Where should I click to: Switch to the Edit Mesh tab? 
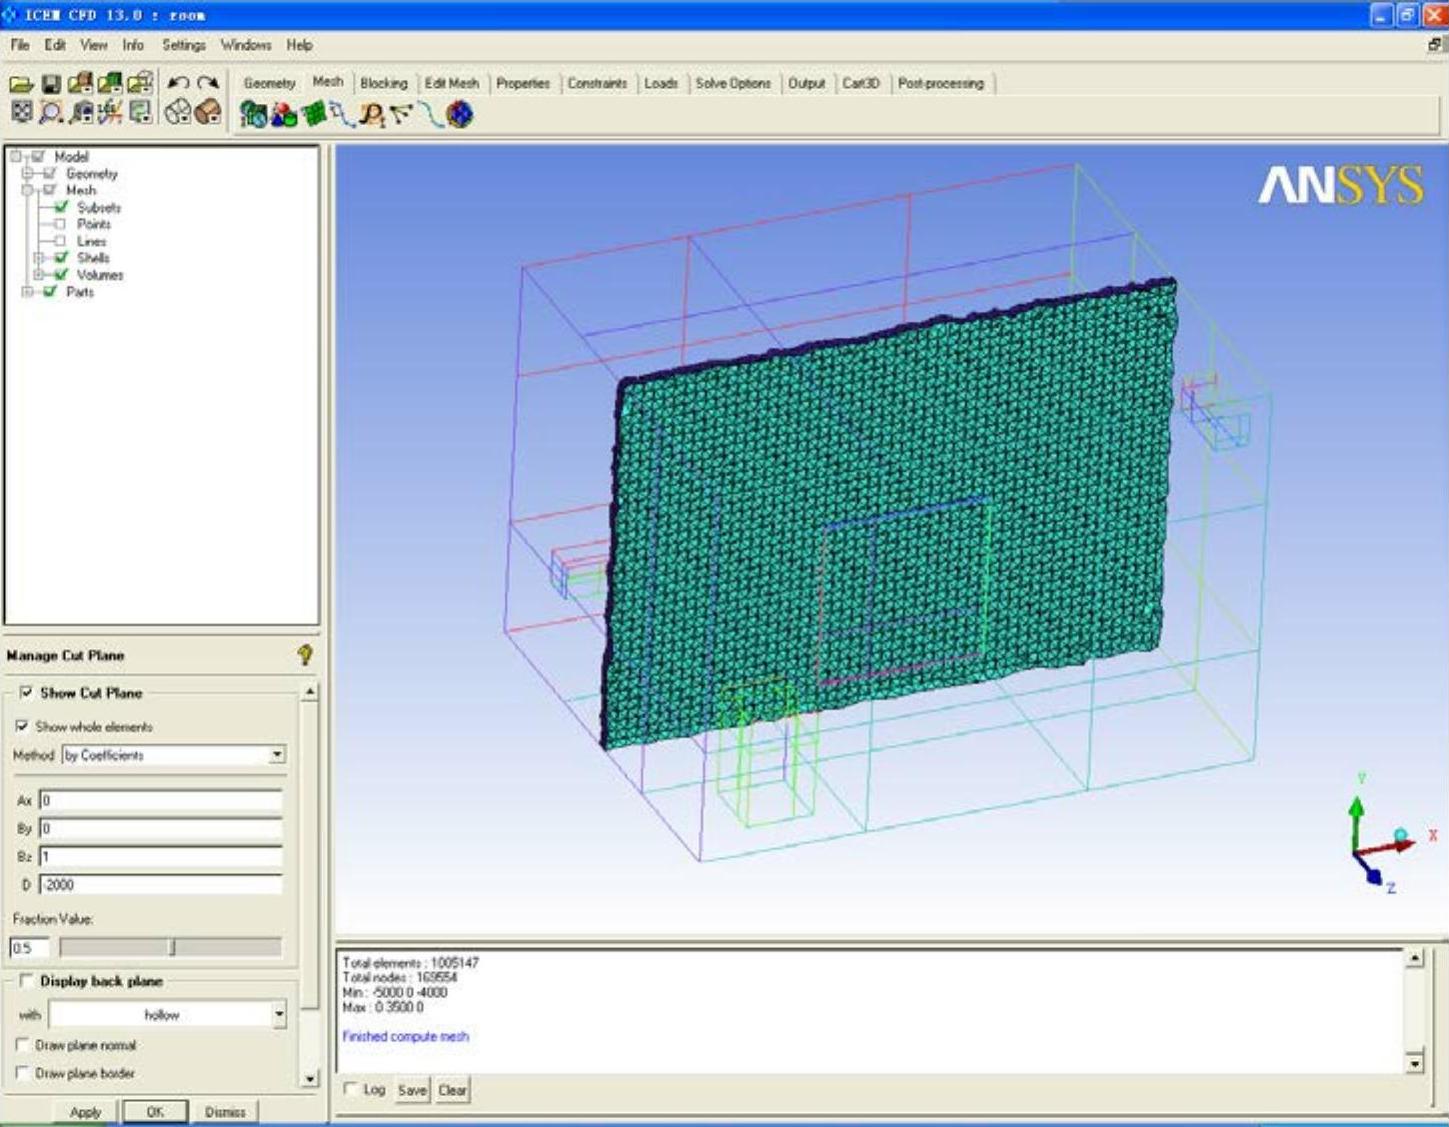pos(452,83)
